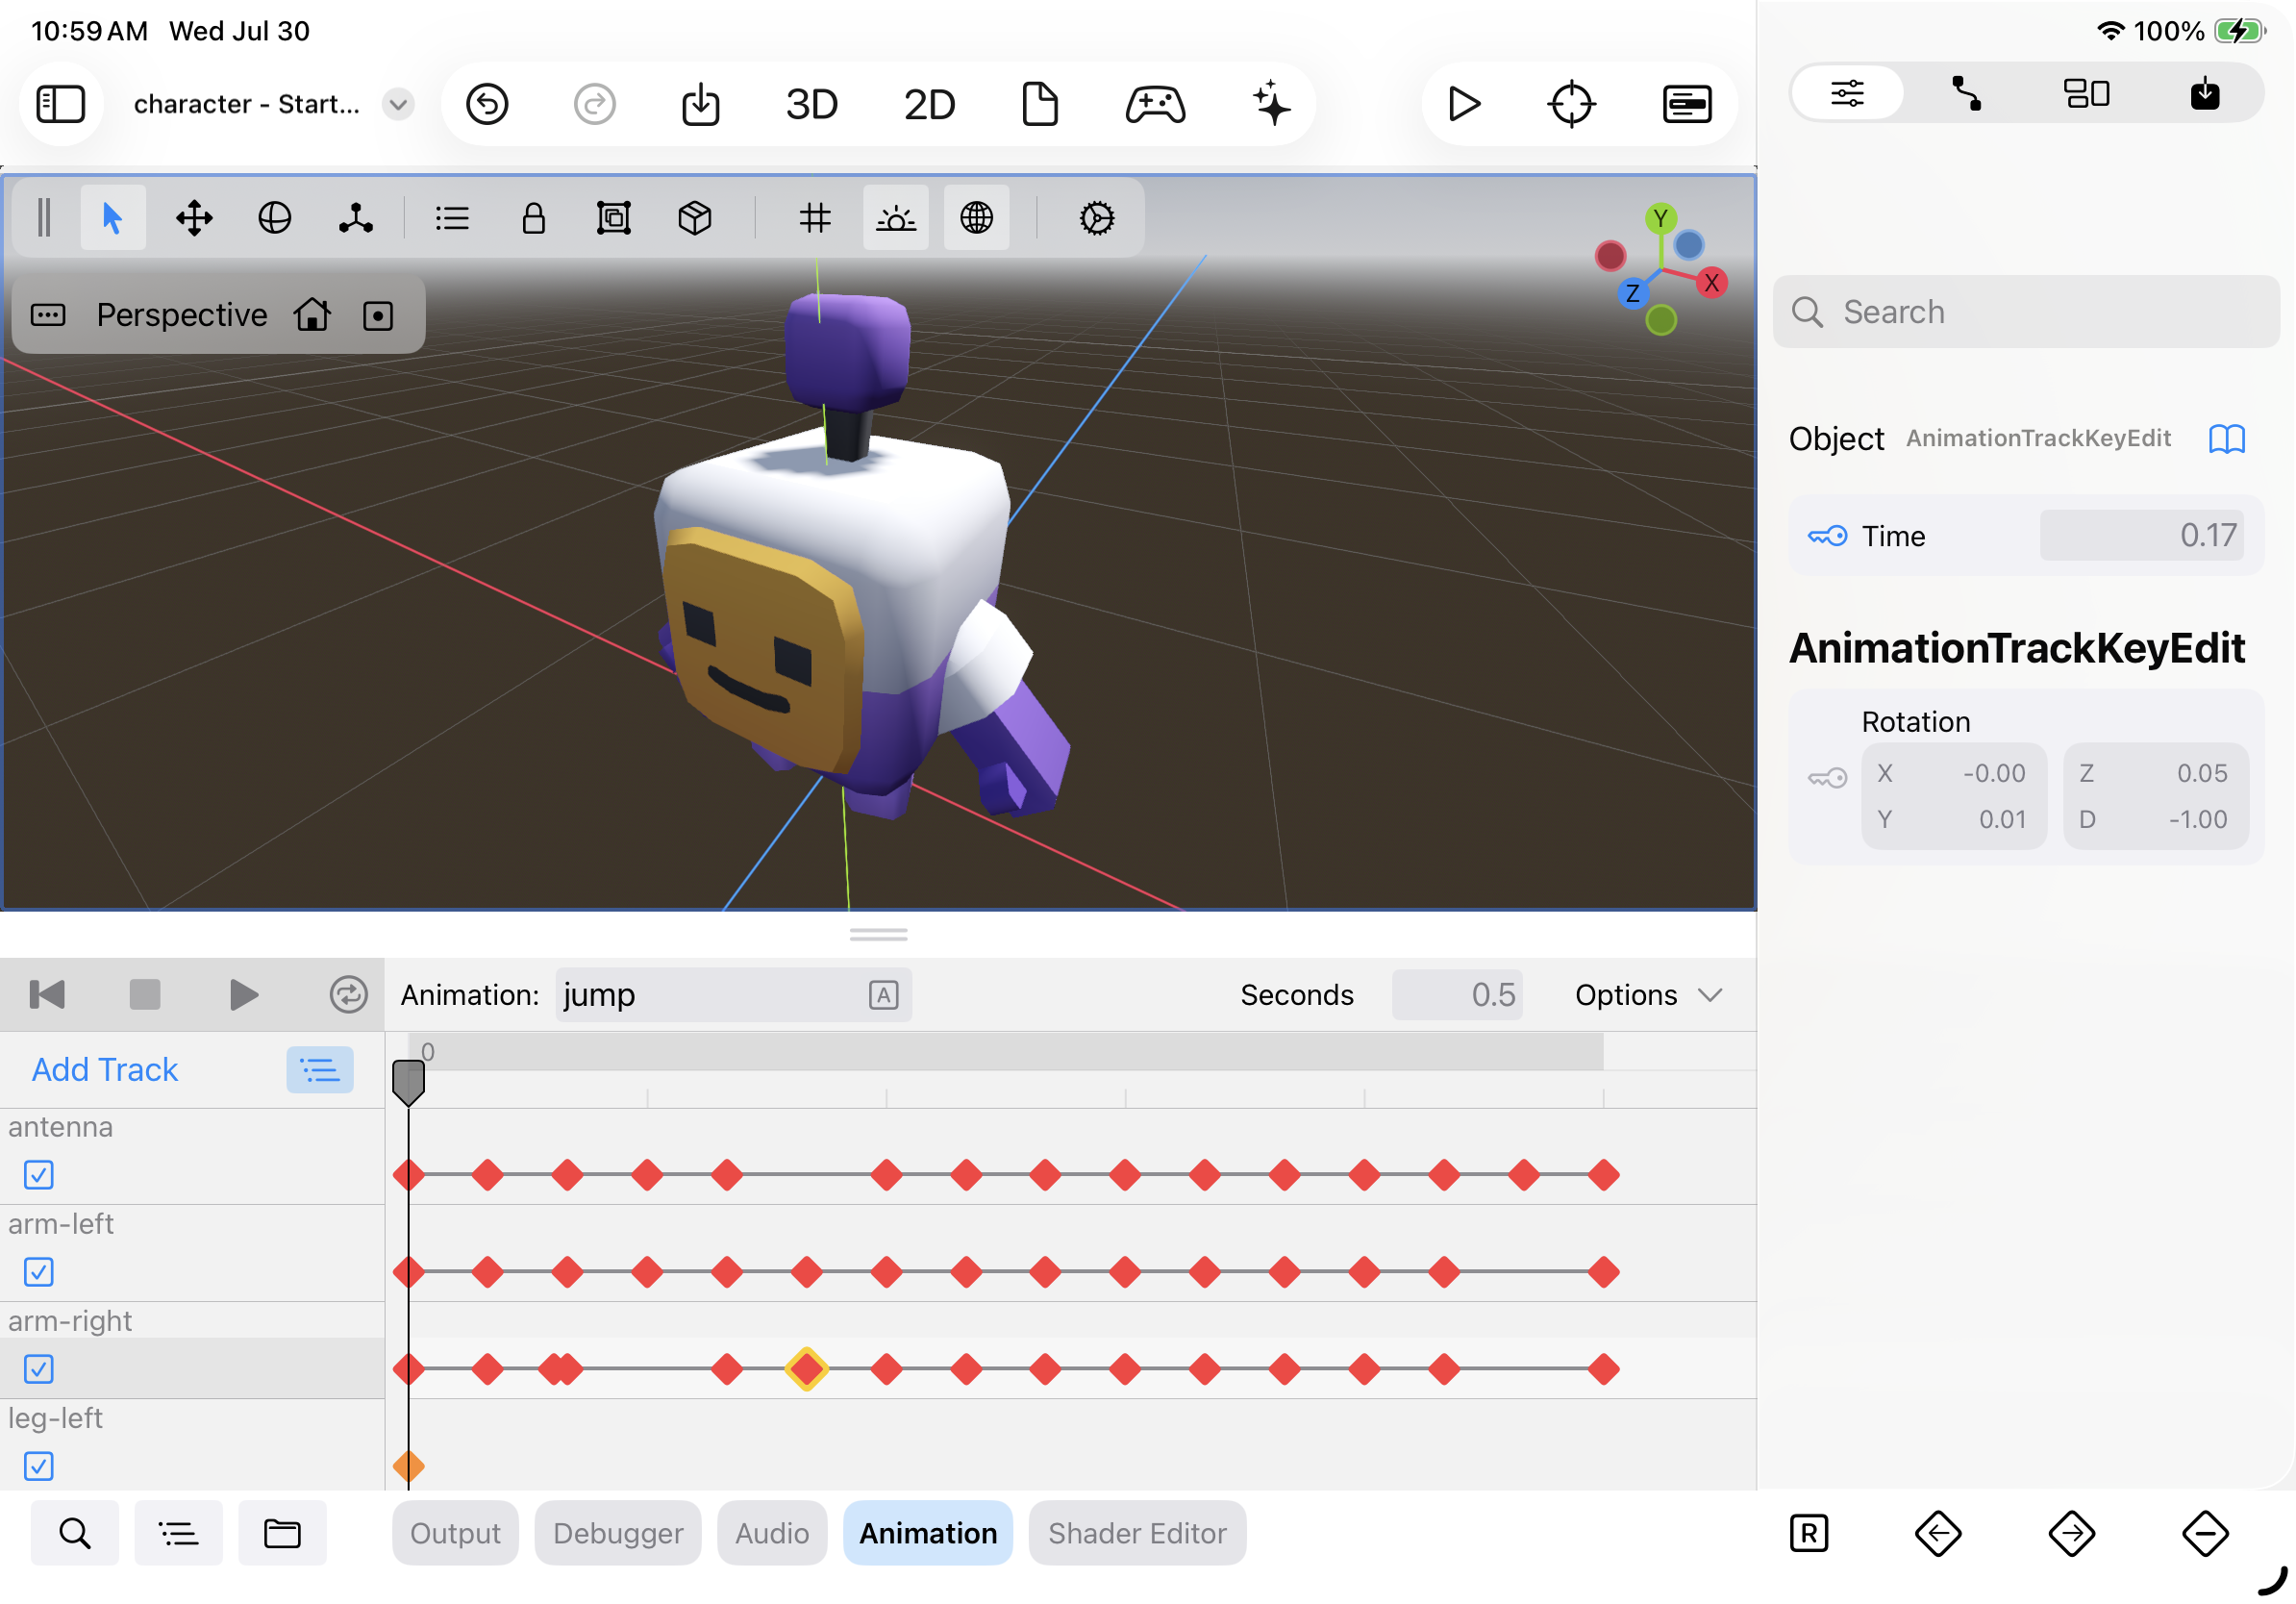Open the Shader Editor tab
The height and width of the screenshot is (1604, 2296).
coord(1137,1533)
